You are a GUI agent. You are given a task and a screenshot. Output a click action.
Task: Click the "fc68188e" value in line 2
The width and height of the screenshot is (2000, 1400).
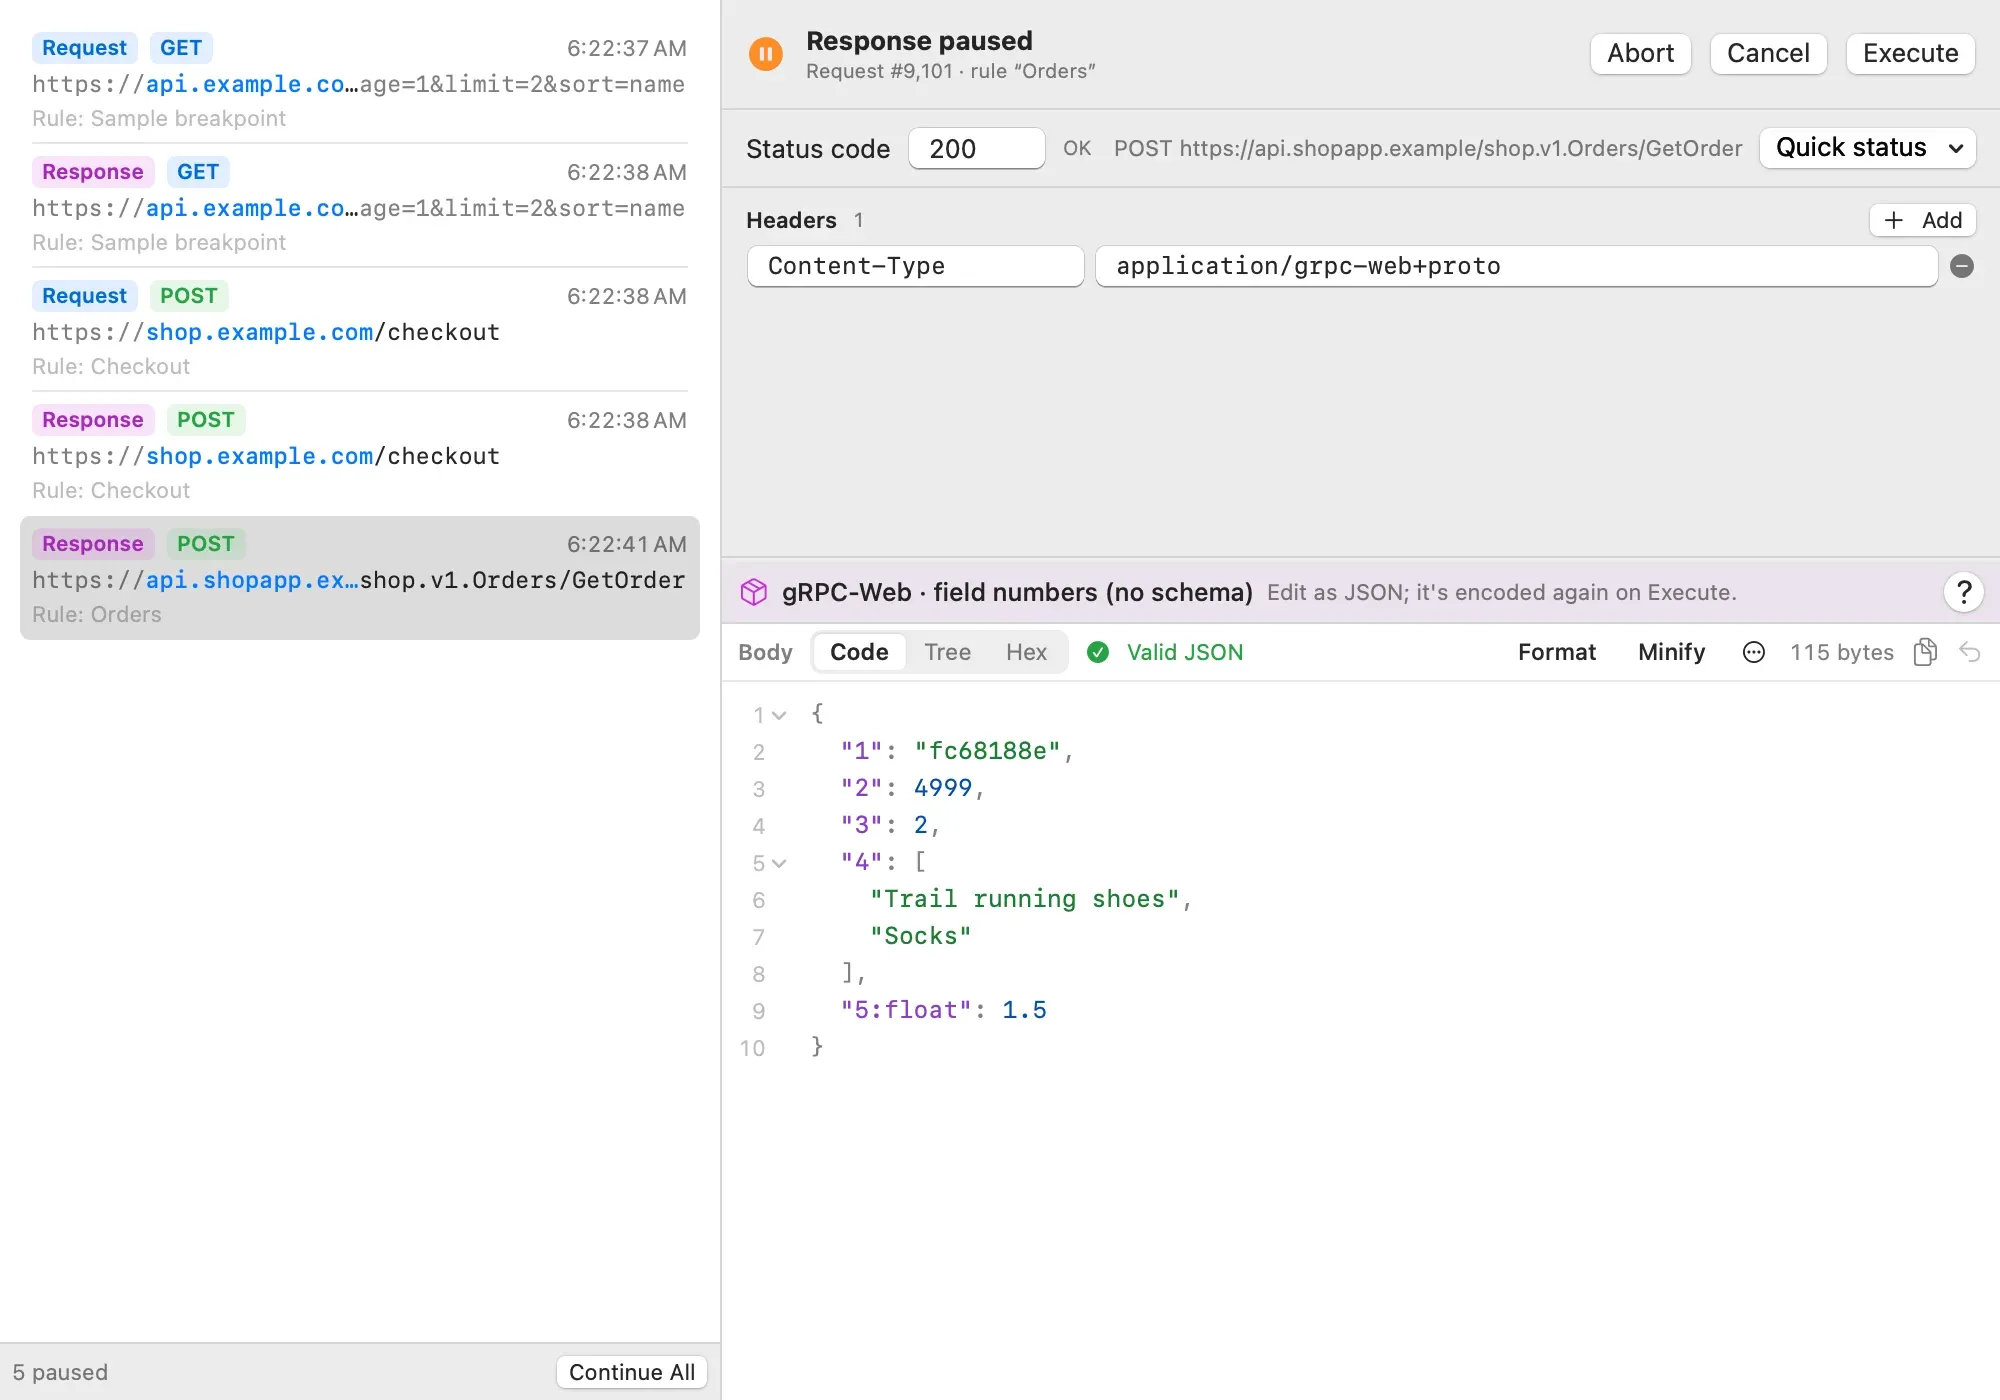[987, 751]
